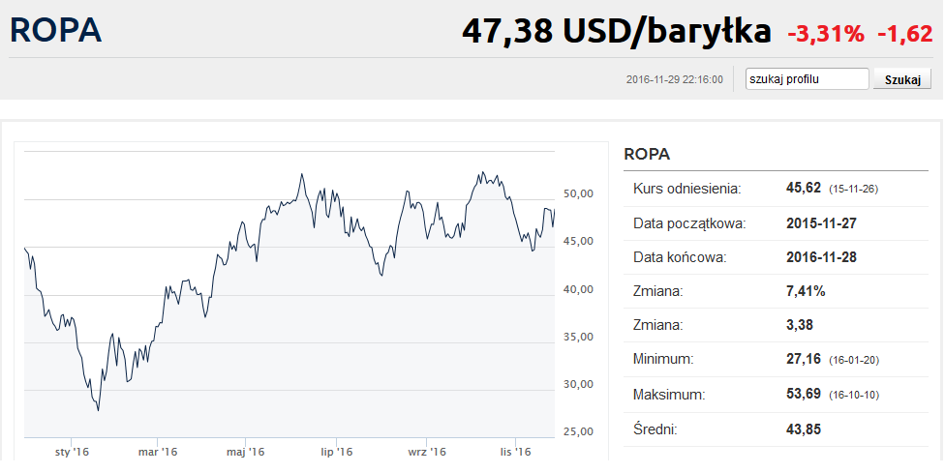
Task: Click the minimum value 27,16
Action: click(803, 359)
